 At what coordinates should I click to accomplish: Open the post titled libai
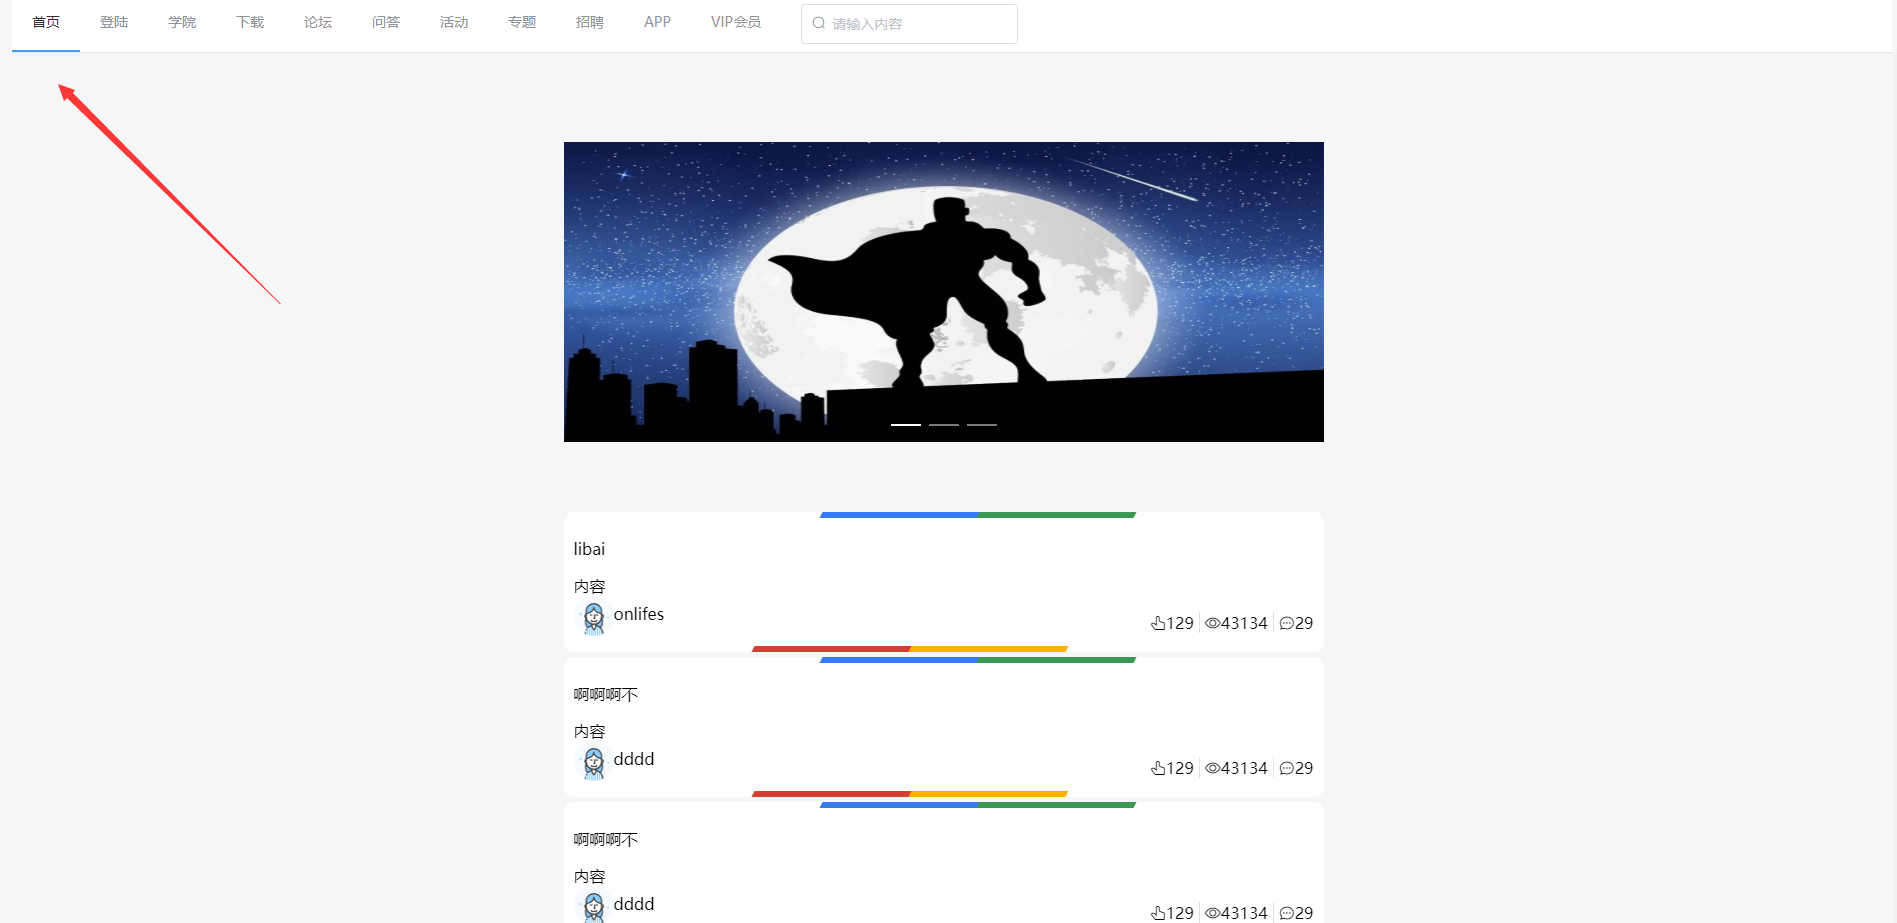[589, 549]
